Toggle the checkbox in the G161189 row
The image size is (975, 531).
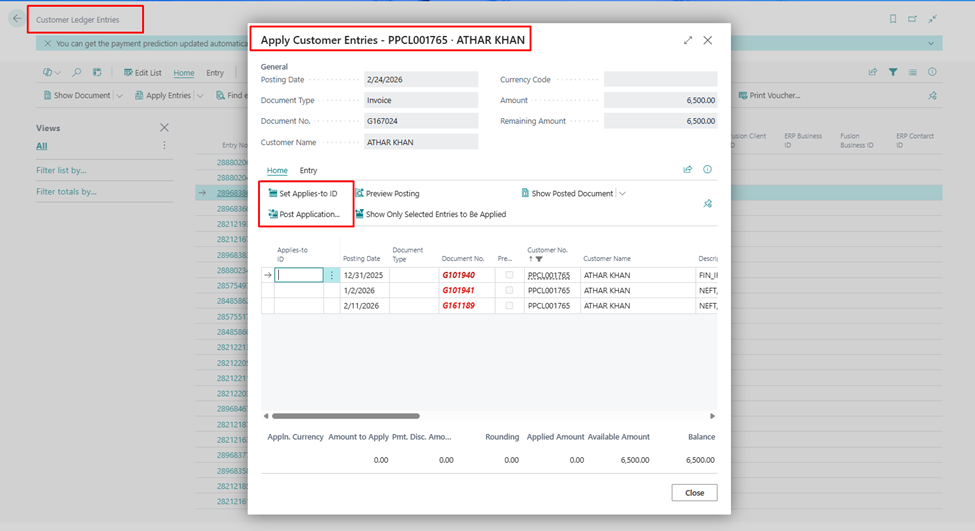(510, 306)
